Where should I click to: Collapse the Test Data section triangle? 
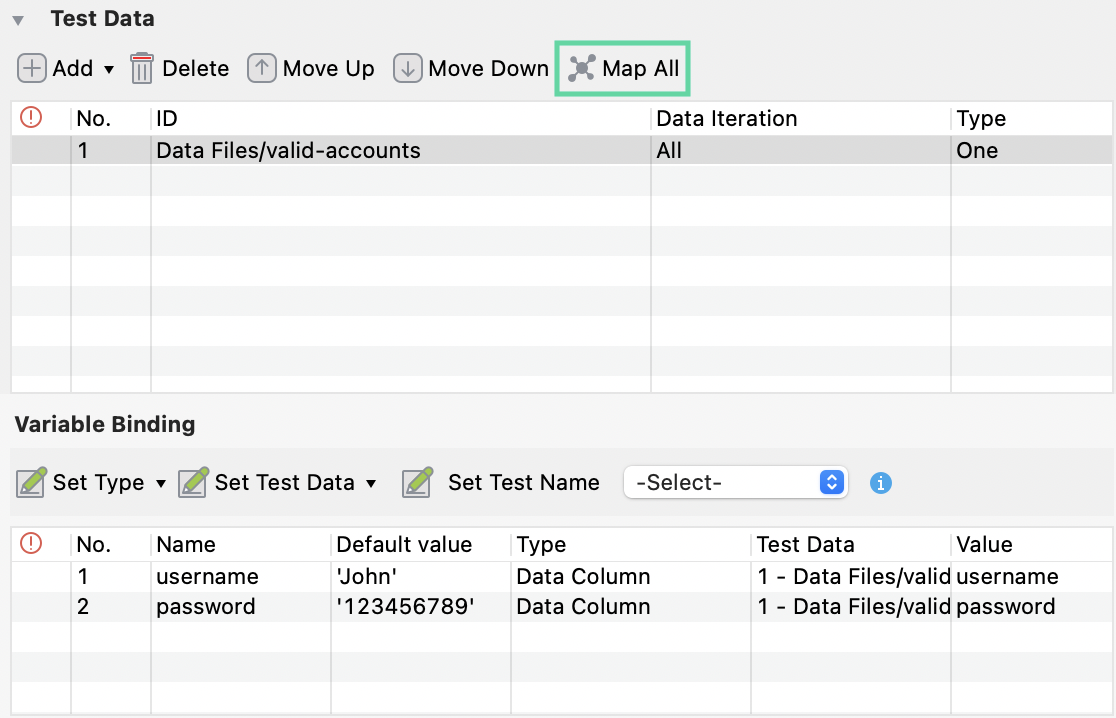(x=18, y=20)
